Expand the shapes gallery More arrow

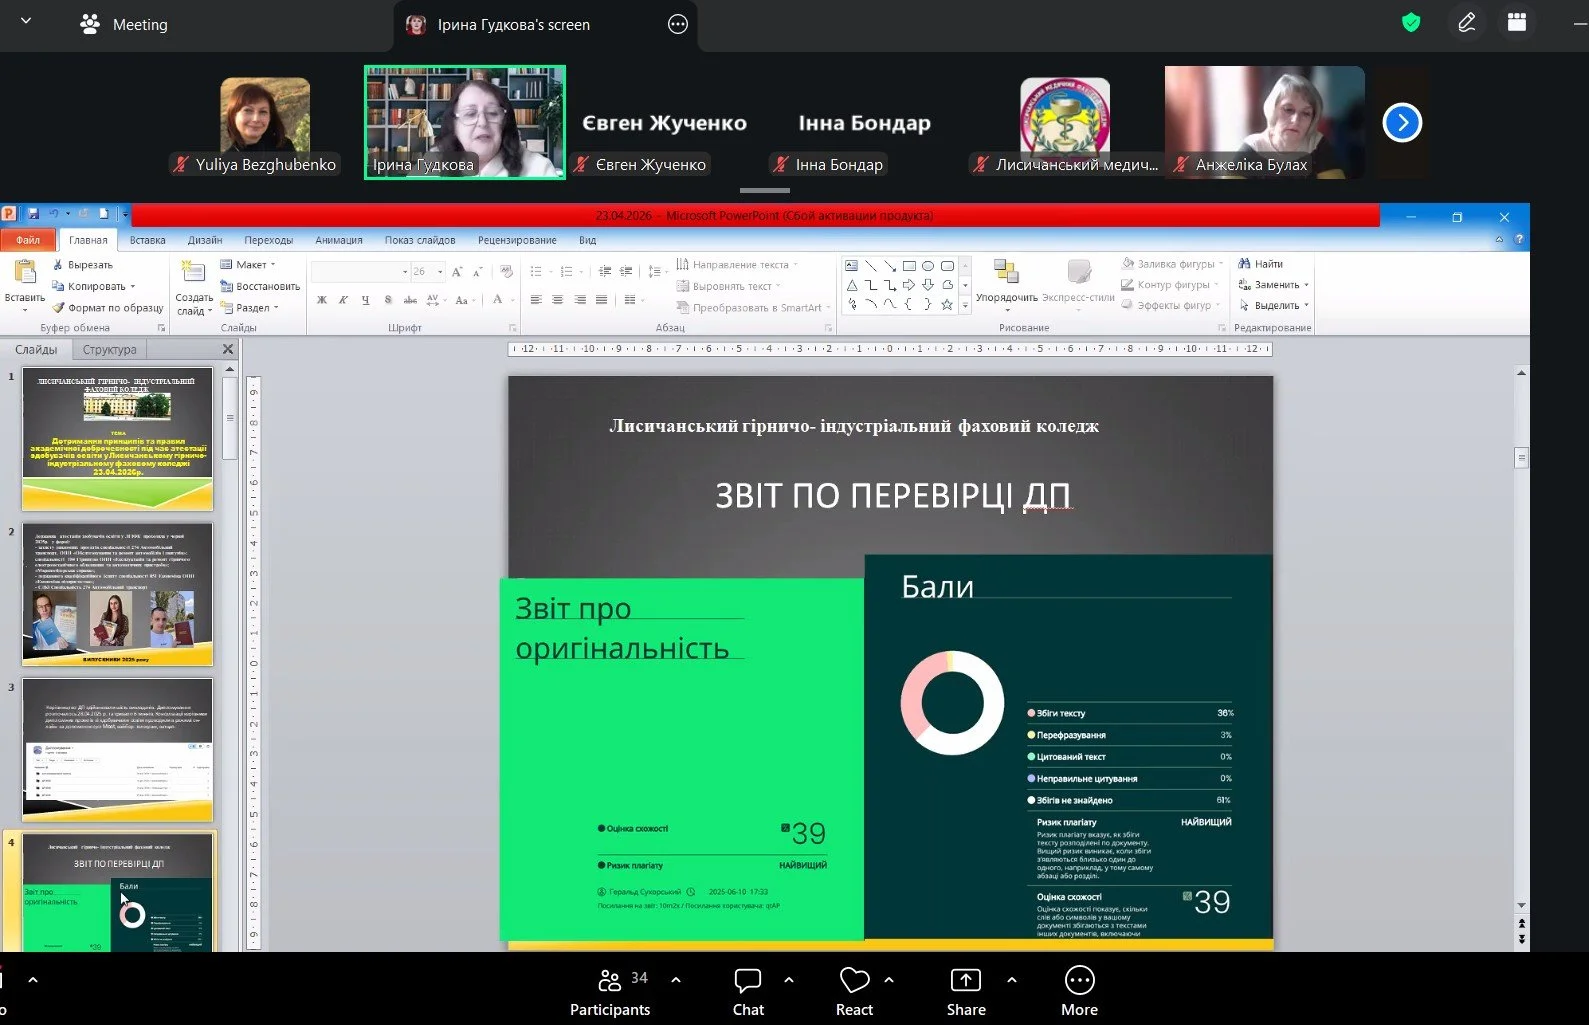point(965,305)
